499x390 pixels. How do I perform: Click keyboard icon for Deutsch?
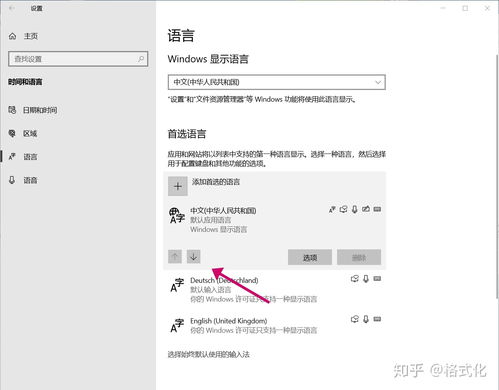(x=377, y=279)
